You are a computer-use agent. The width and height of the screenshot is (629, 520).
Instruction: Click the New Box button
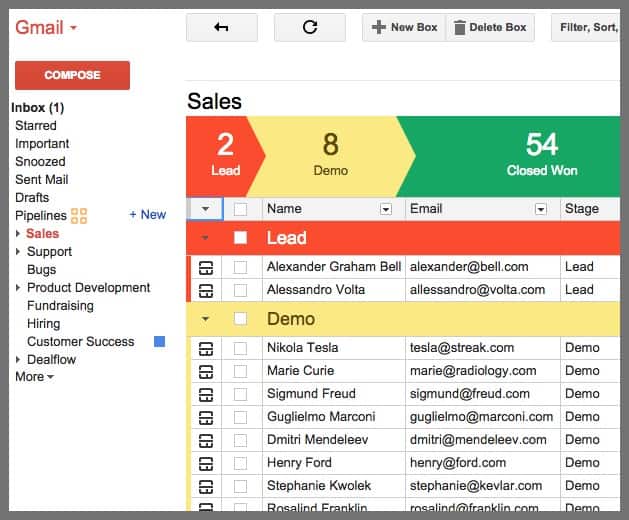point(404,28)
